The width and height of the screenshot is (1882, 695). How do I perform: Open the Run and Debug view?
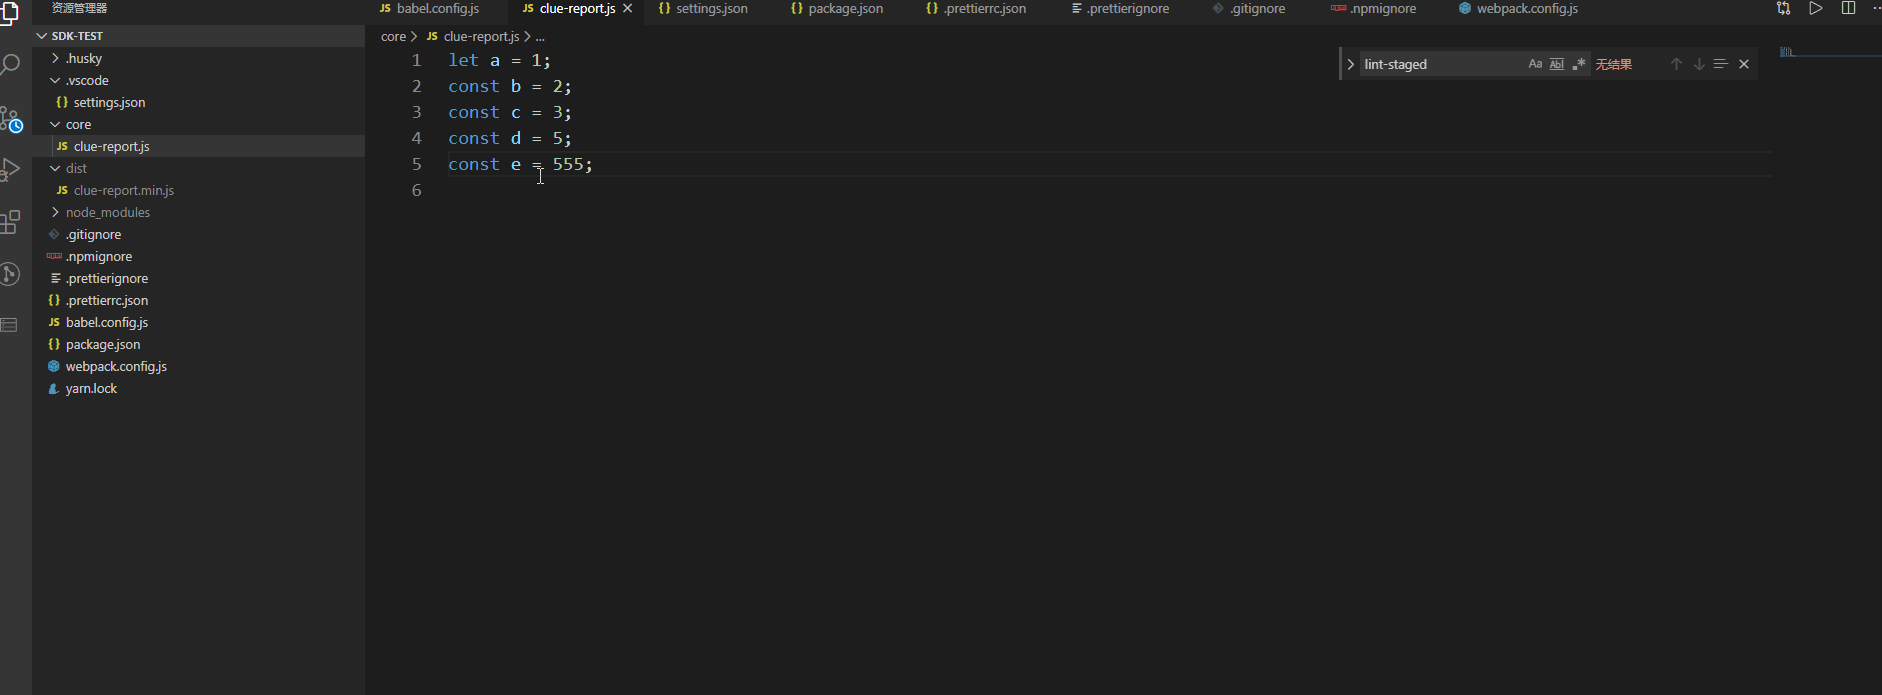tap(10, 170)
